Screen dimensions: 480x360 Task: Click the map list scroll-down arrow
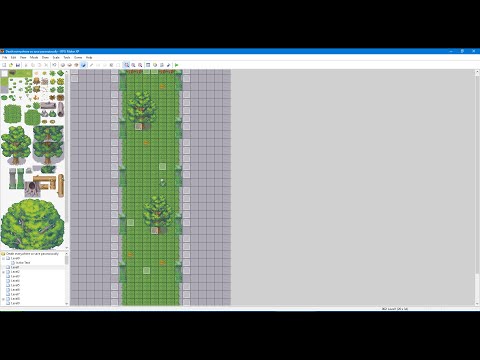coord(67,303)
